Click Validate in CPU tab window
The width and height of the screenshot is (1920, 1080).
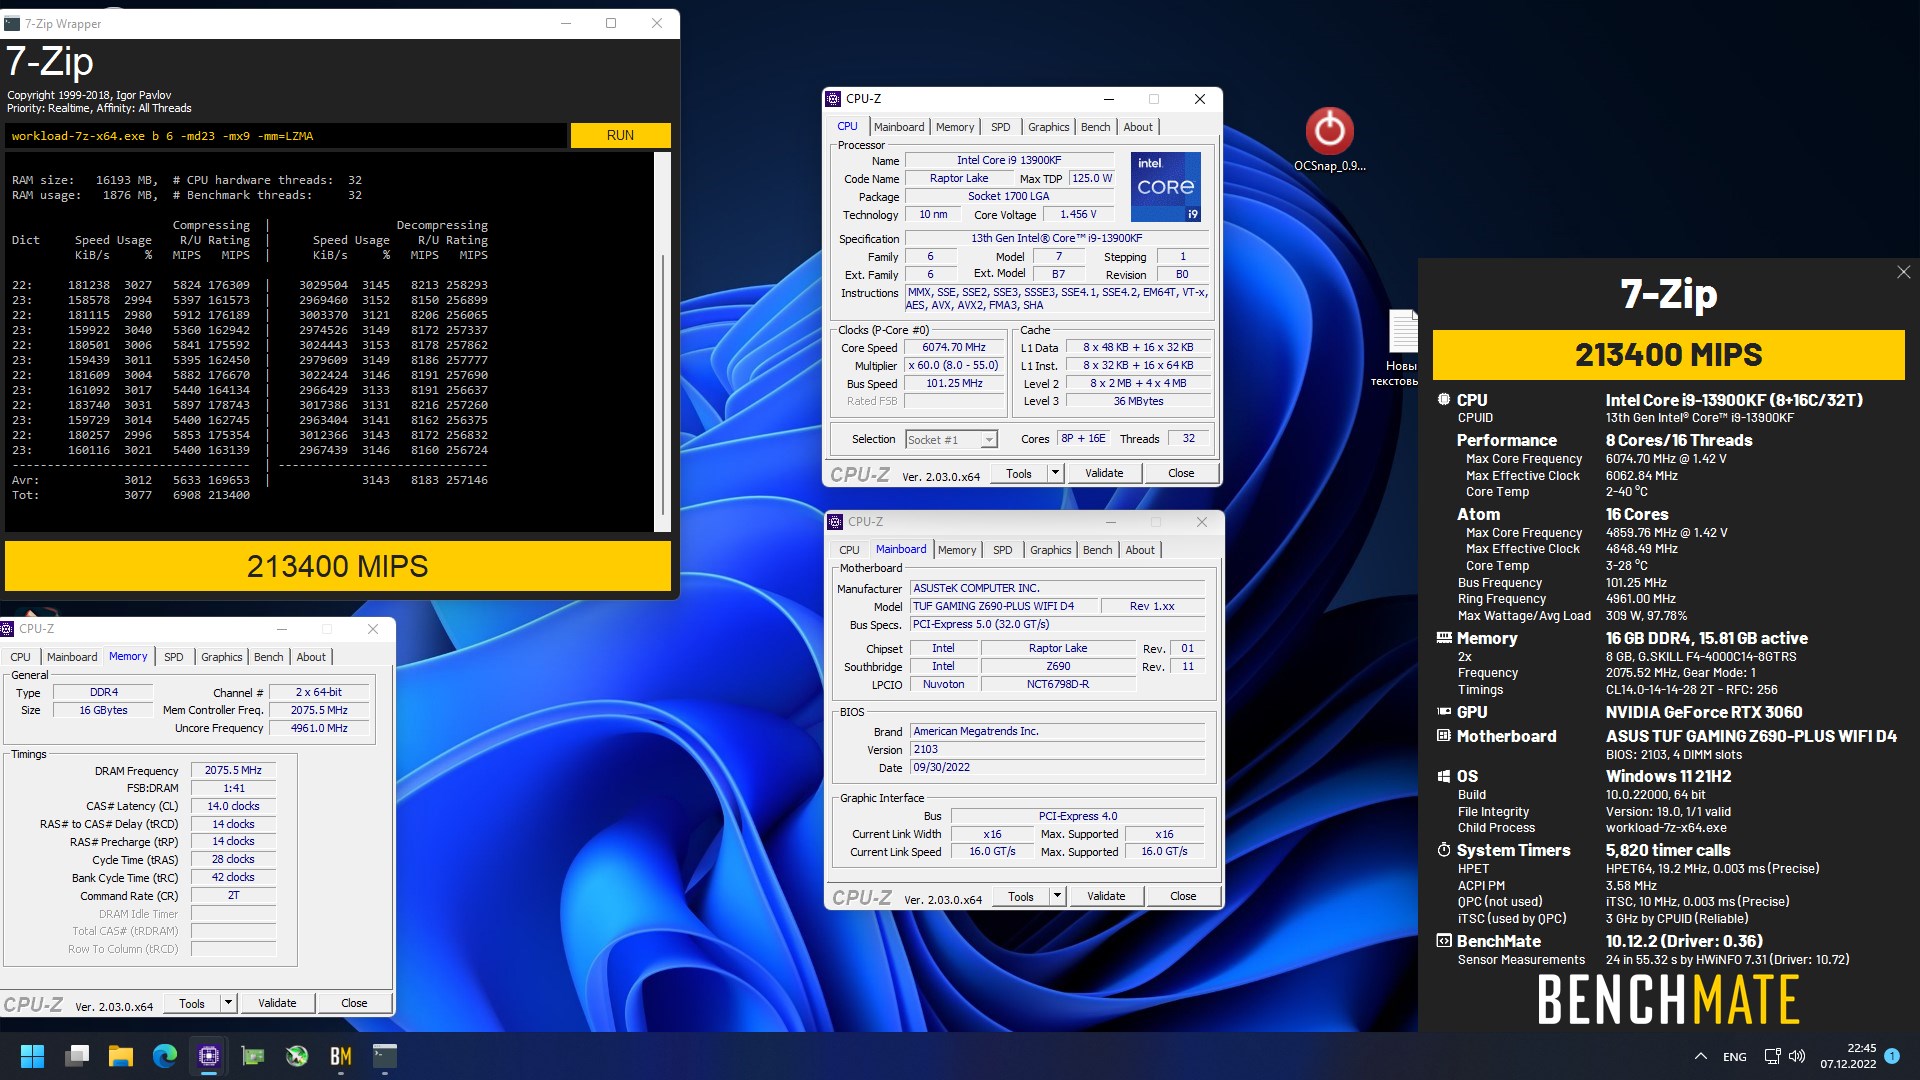(x=1104, y=473)
